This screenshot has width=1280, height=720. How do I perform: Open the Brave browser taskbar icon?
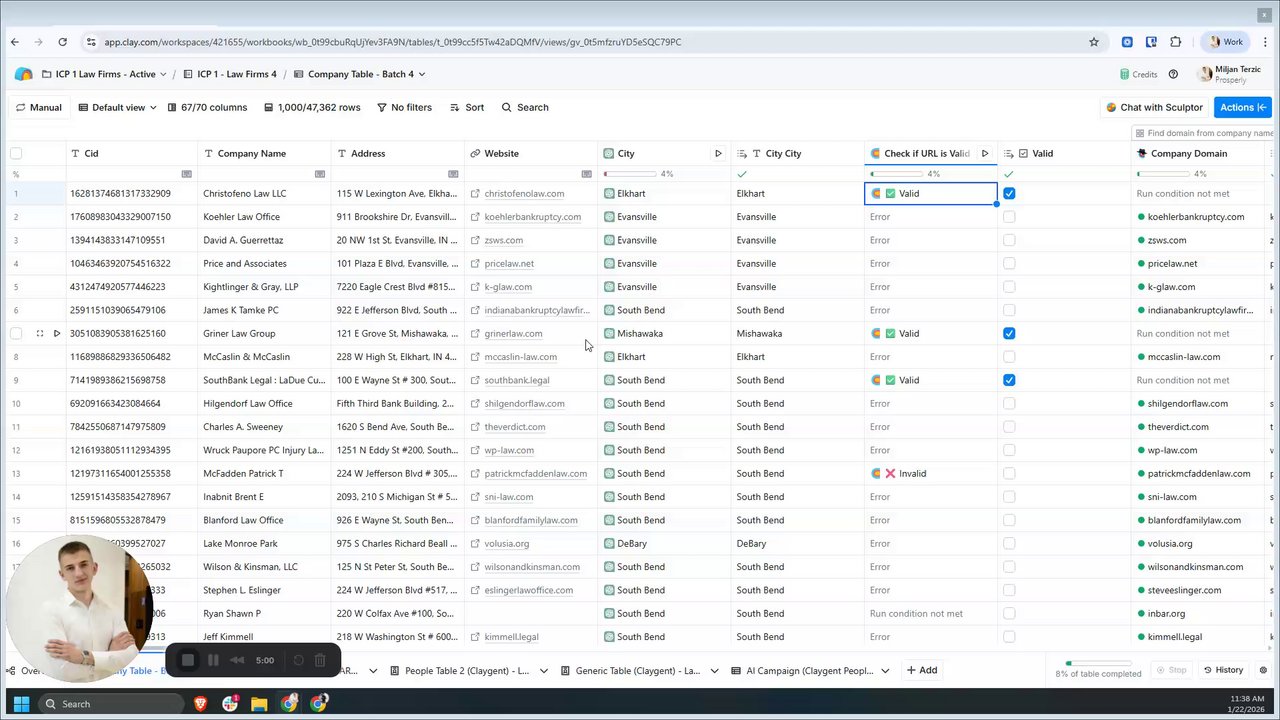click(x=201, y=704)
